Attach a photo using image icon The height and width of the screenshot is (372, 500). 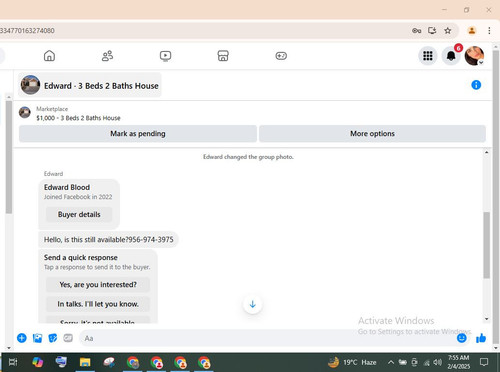(x=37, y=338)
